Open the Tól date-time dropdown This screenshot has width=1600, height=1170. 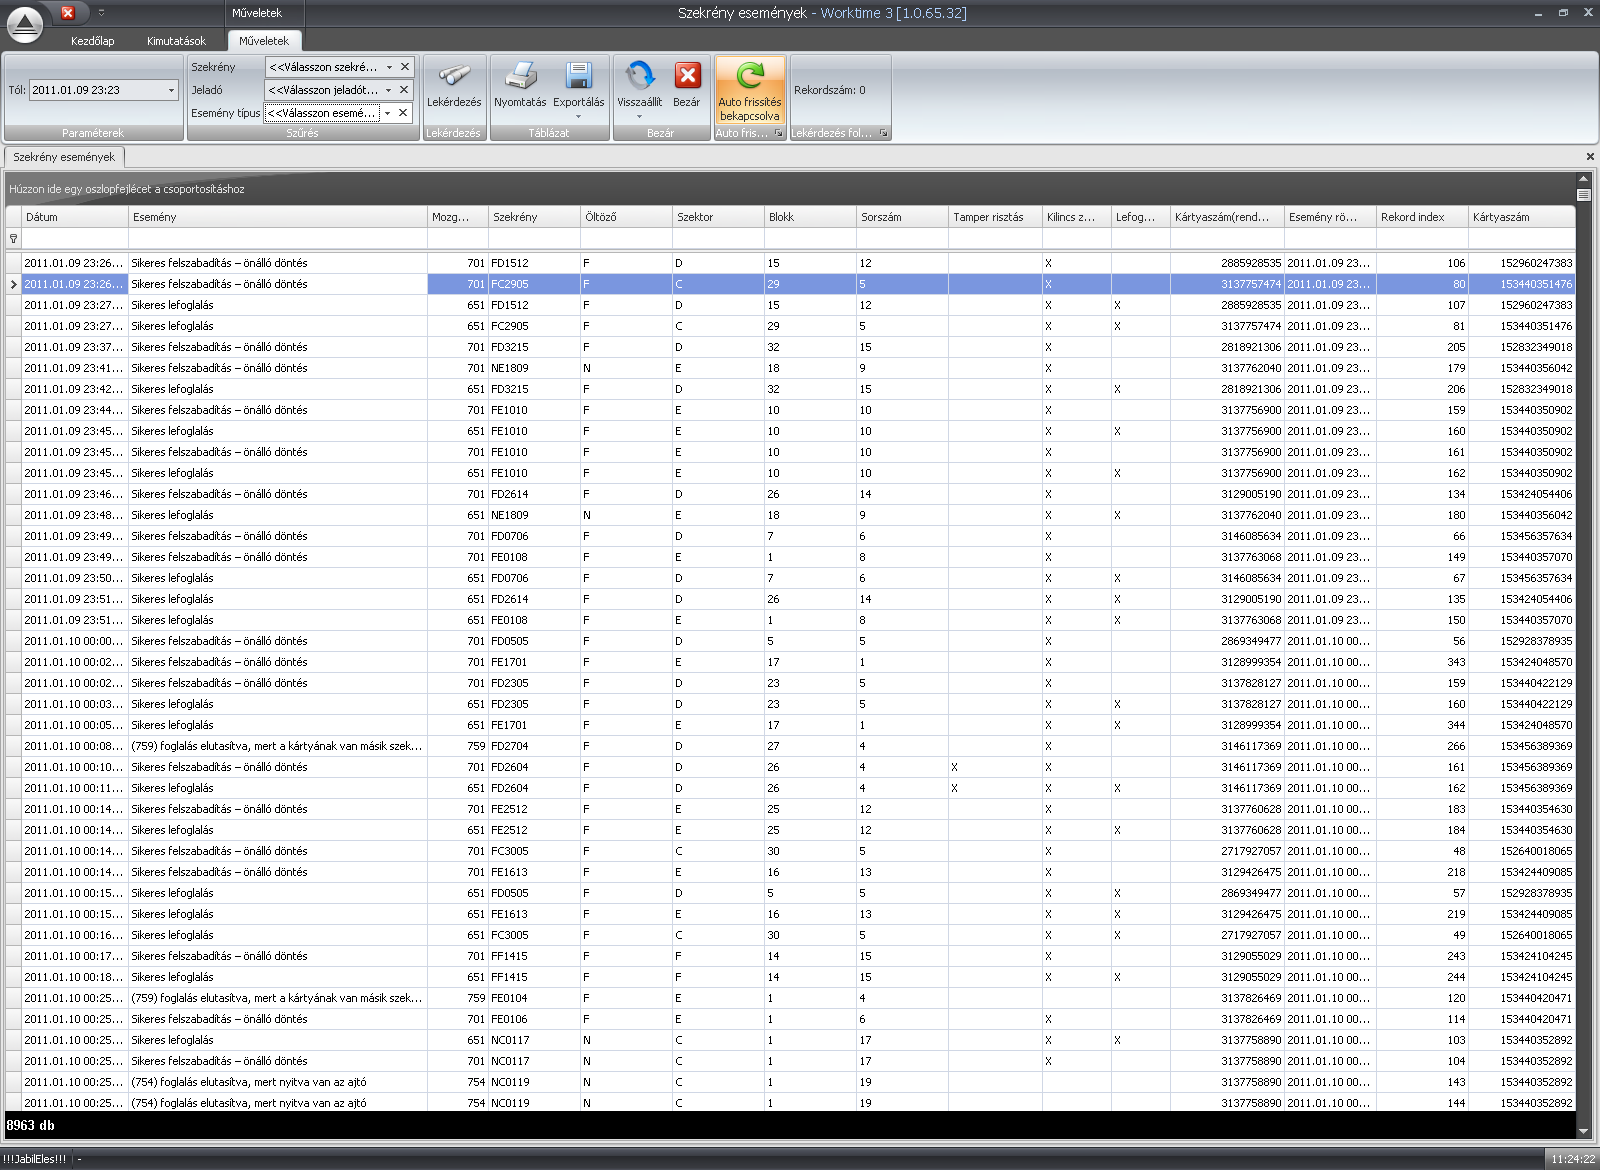tap(171, 90)
